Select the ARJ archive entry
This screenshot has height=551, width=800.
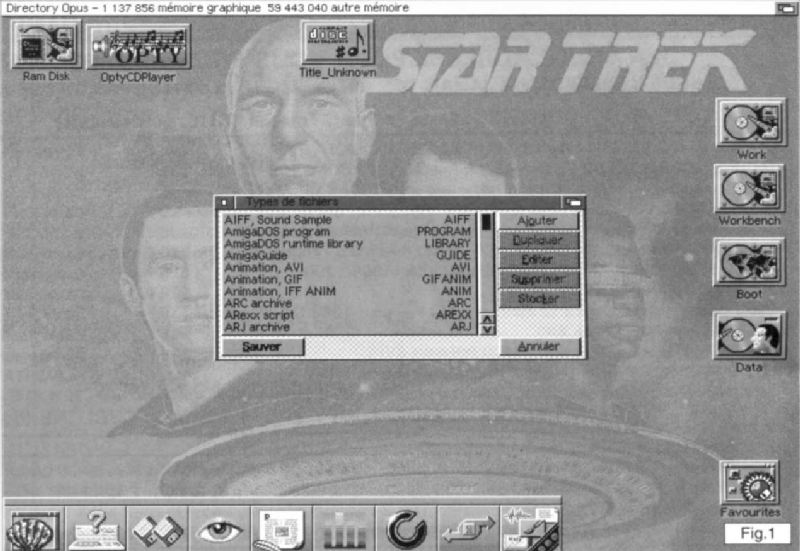pyautogui.click(x=348, y=327)
